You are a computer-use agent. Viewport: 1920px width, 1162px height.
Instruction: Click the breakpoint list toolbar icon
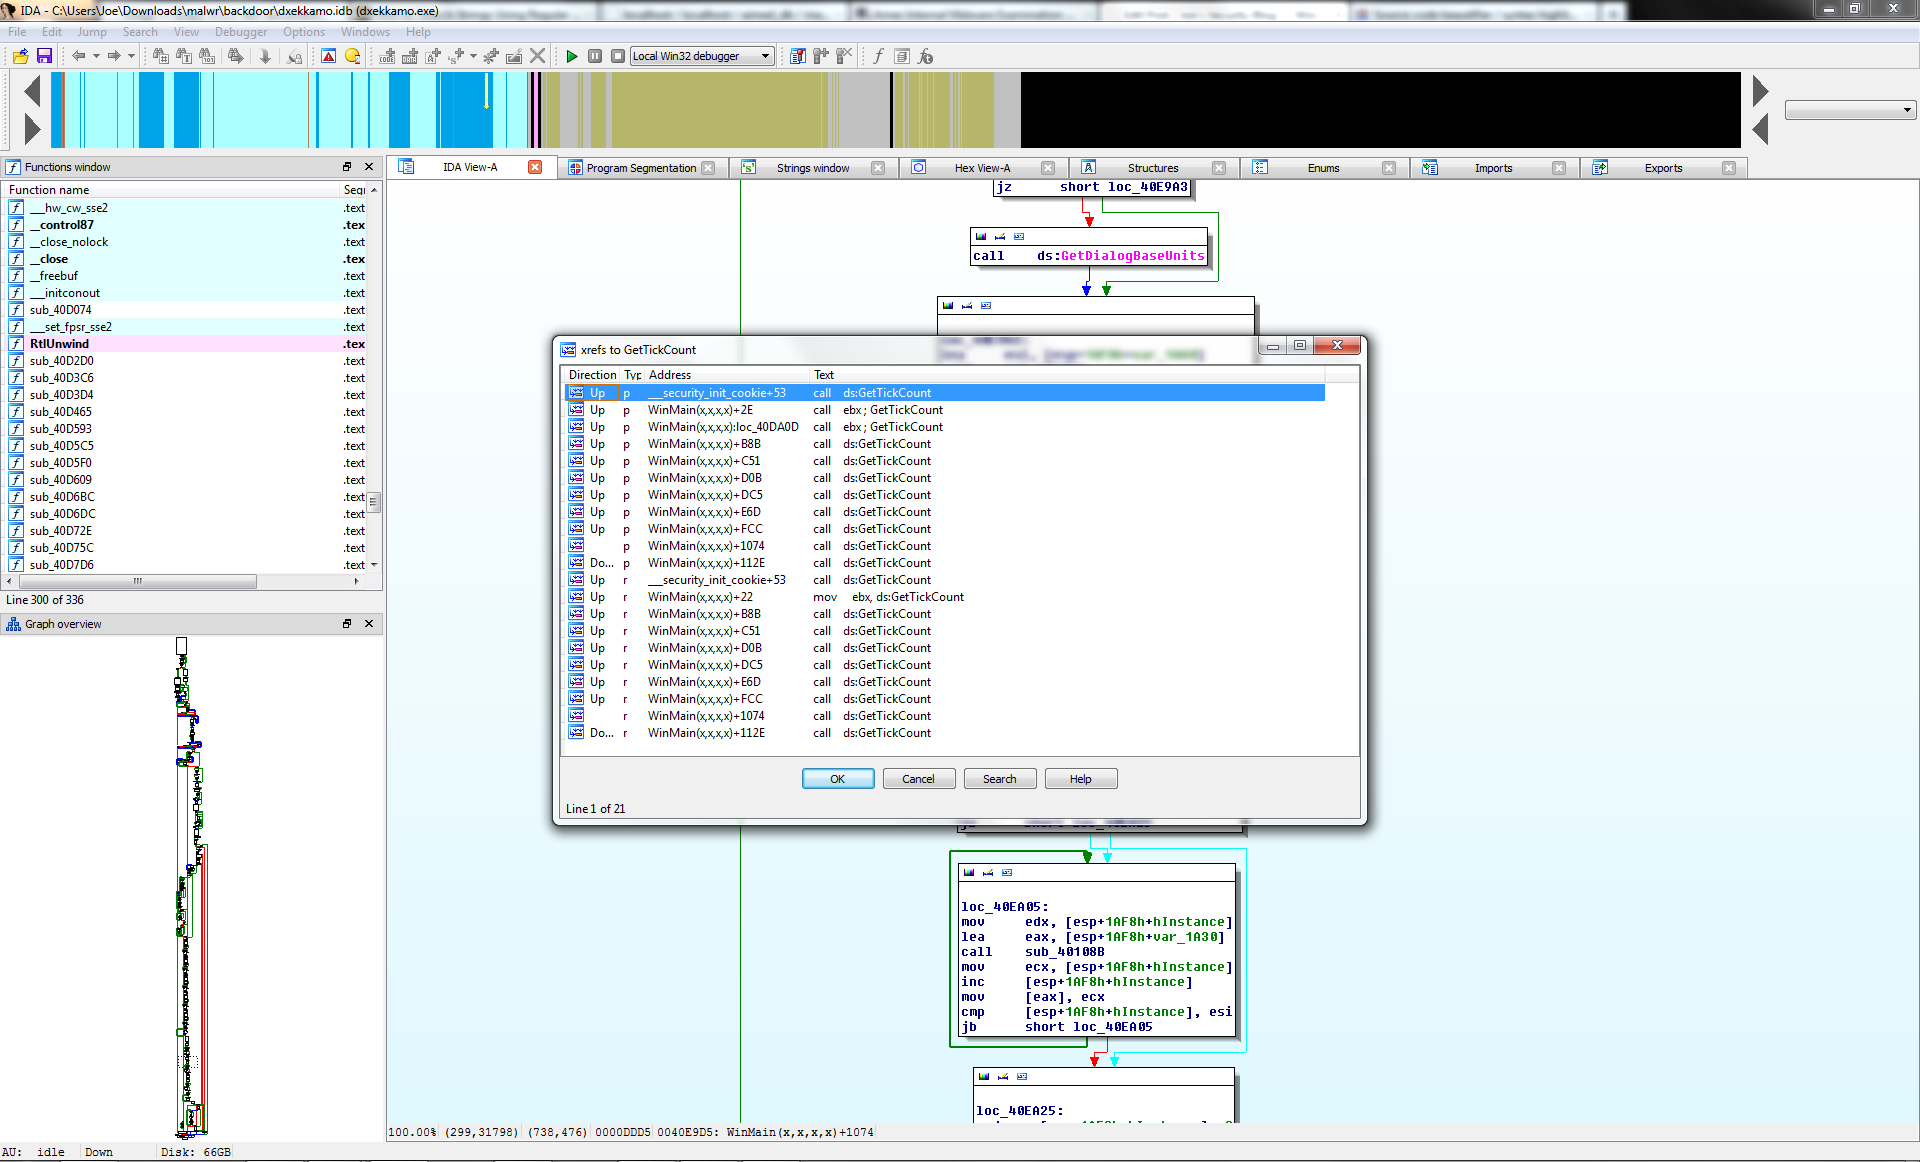797,56
